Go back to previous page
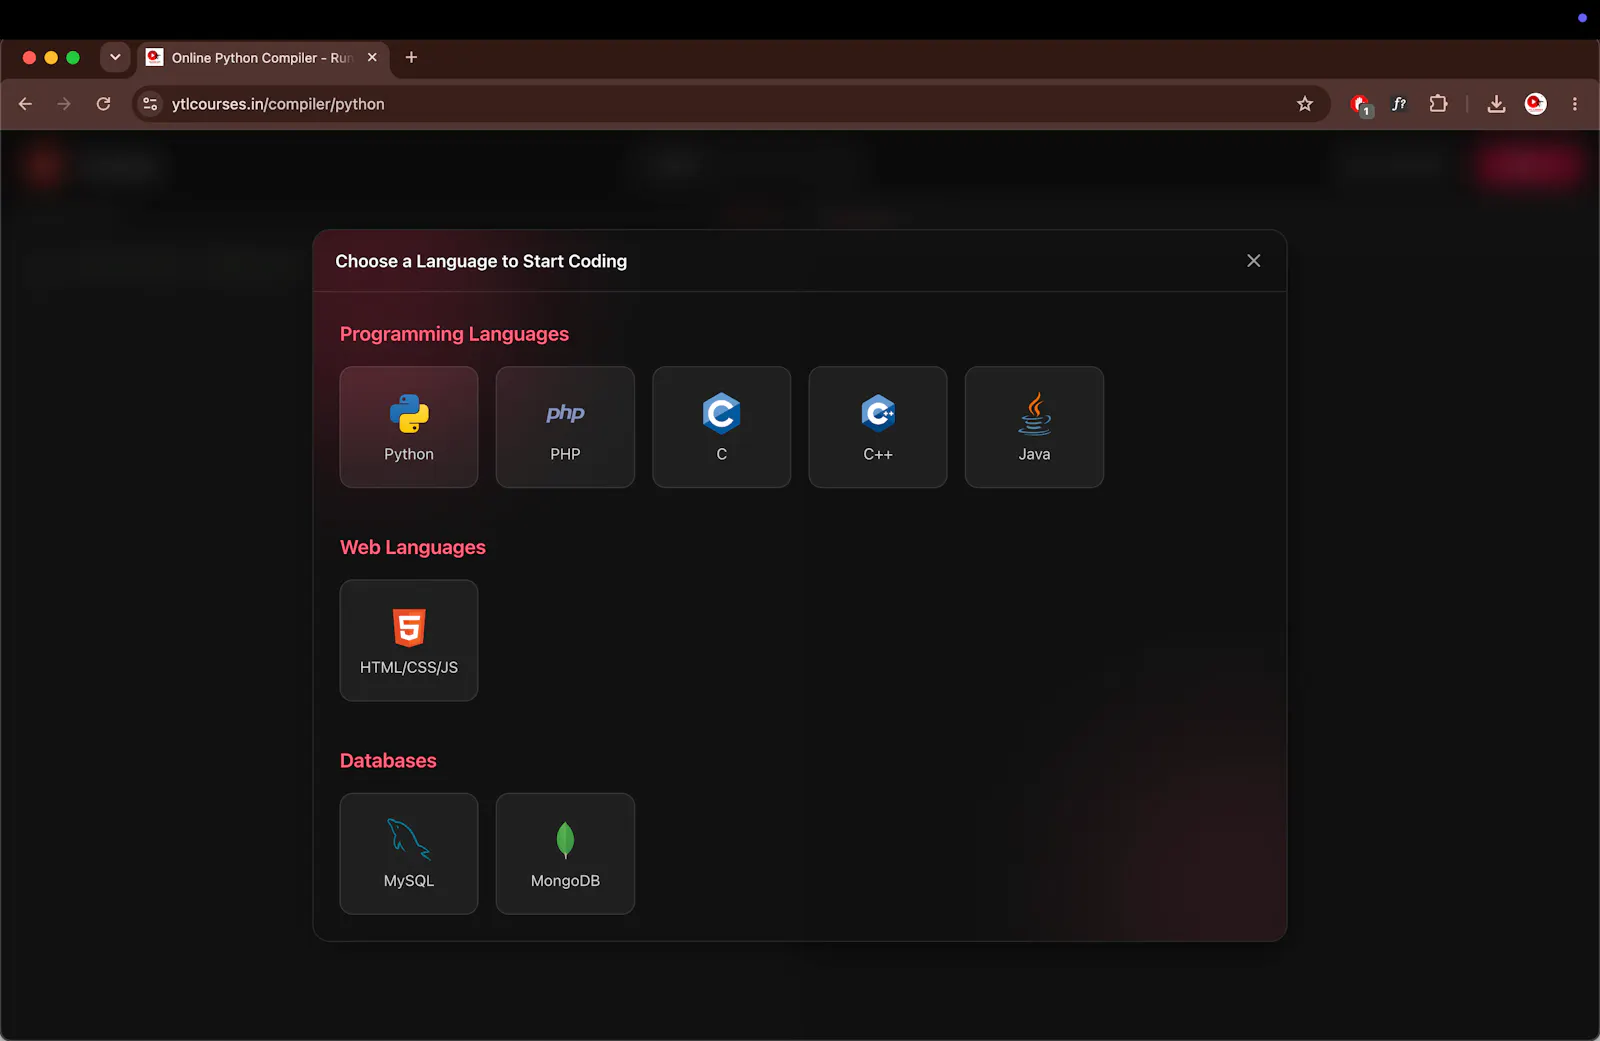1600x1041 pixels. 26,104
